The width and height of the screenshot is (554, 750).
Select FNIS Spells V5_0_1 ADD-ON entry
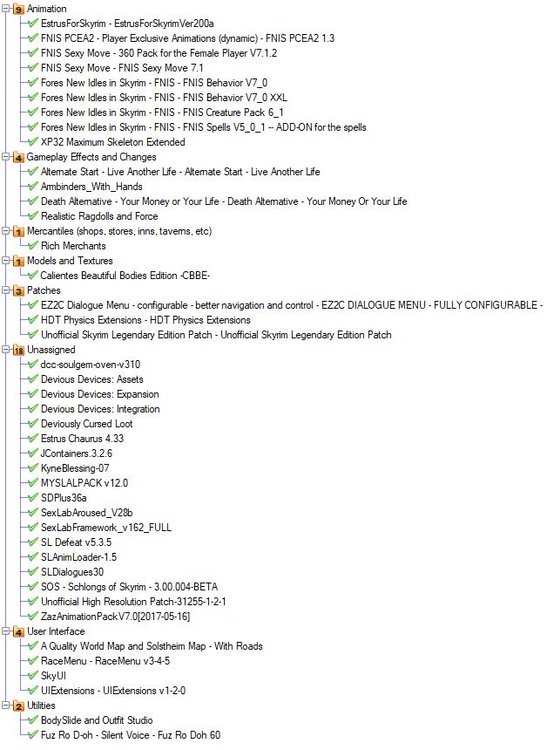(203, 127)
